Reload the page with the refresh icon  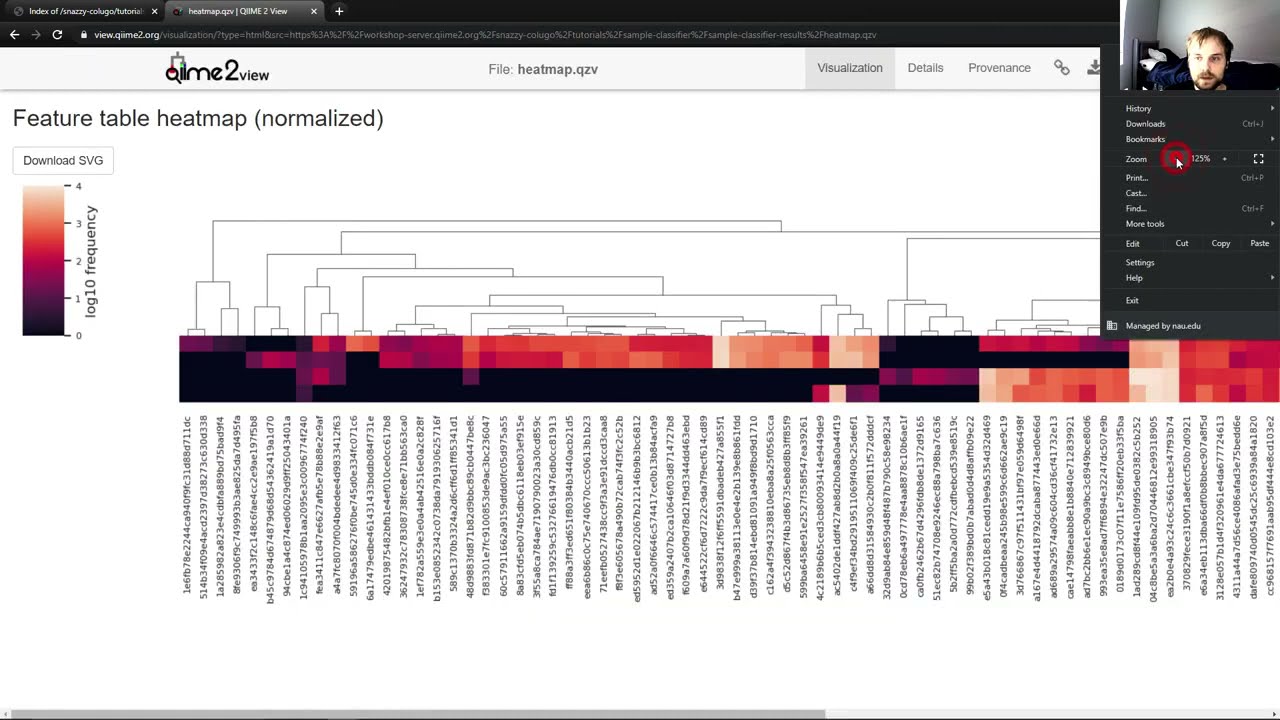tap(57, 35)
